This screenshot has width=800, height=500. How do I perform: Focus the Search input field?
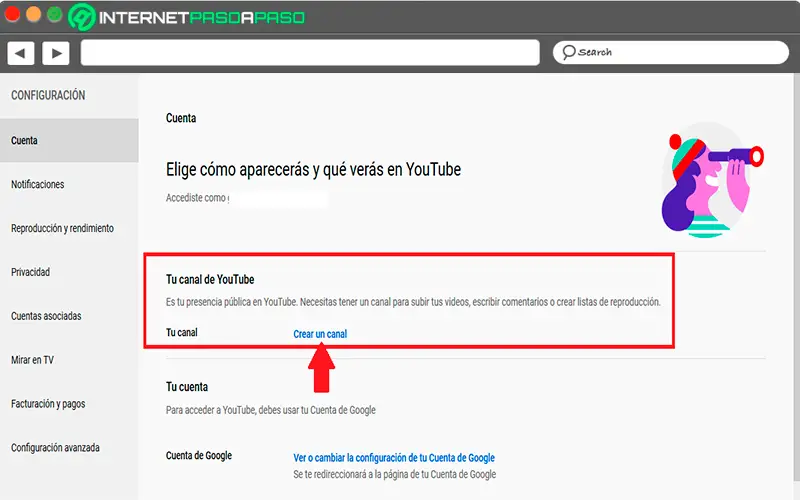(671, 52)
